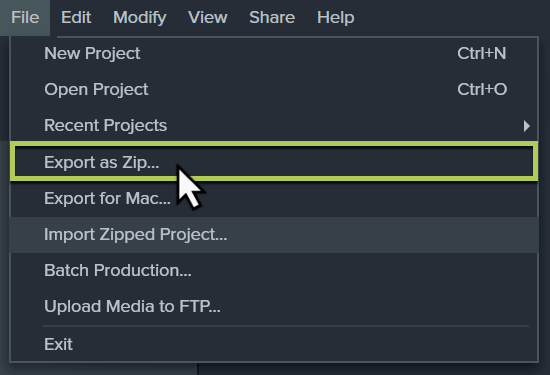Select Export as Zip...
This screenshot has height=375, width=550.
[274, 162]
